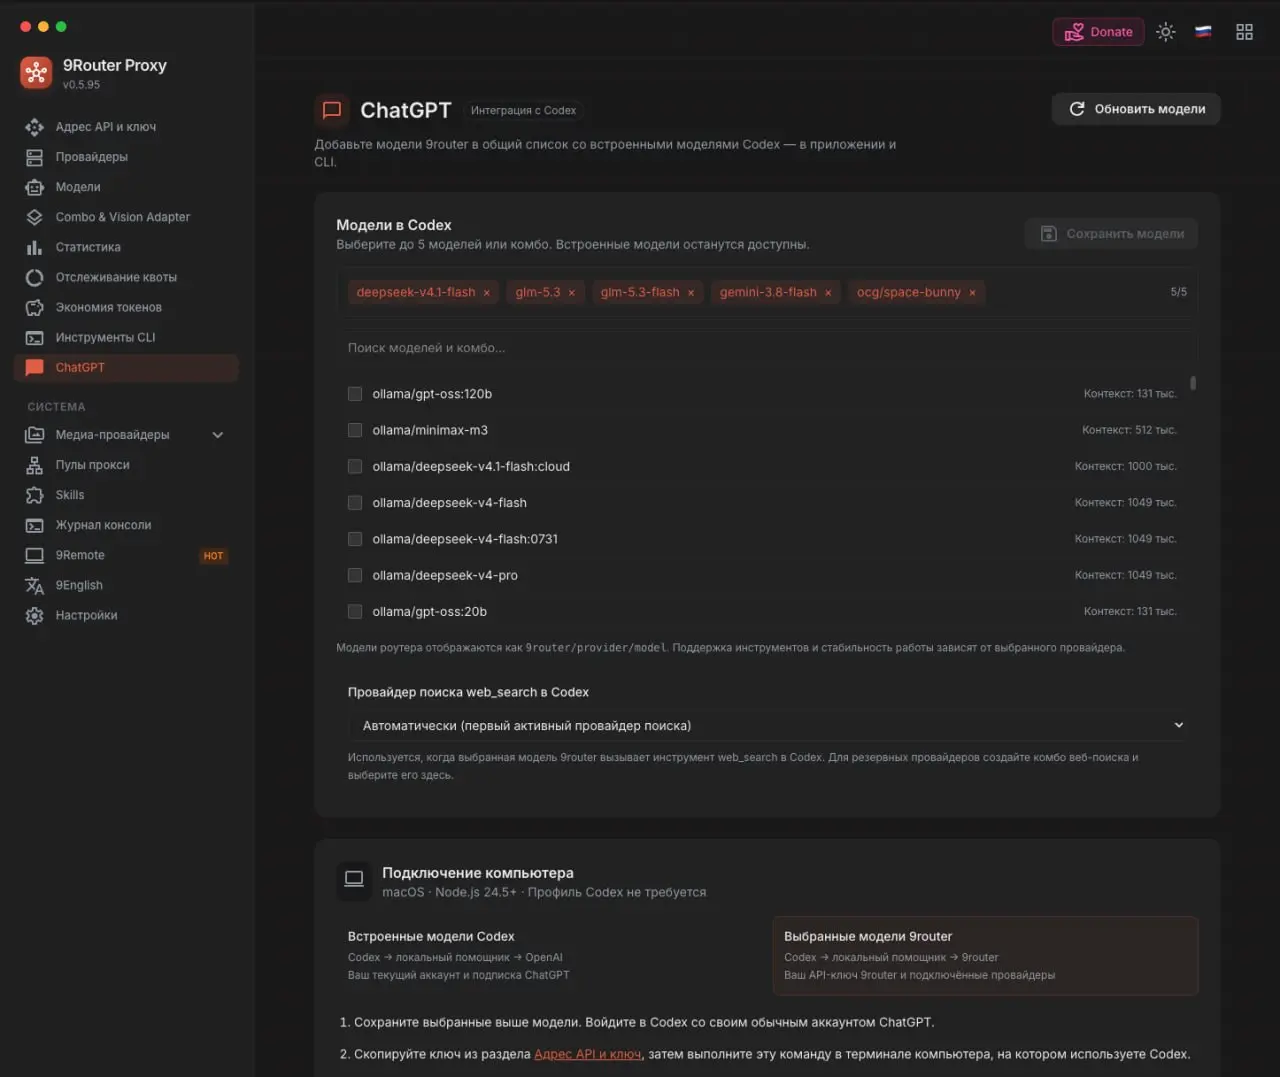Open the Skills puzzle icon
This screenshot has width=1280, height=1077.
pos(35,495)
